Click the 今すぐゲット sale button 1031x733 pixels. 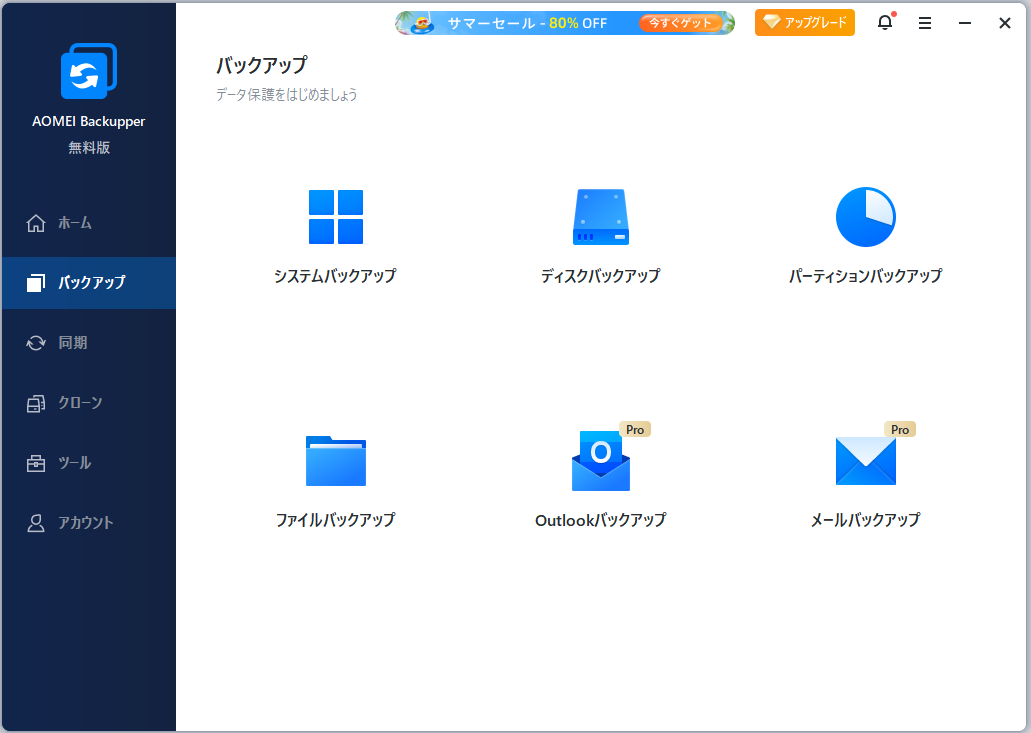click(681, 23)
